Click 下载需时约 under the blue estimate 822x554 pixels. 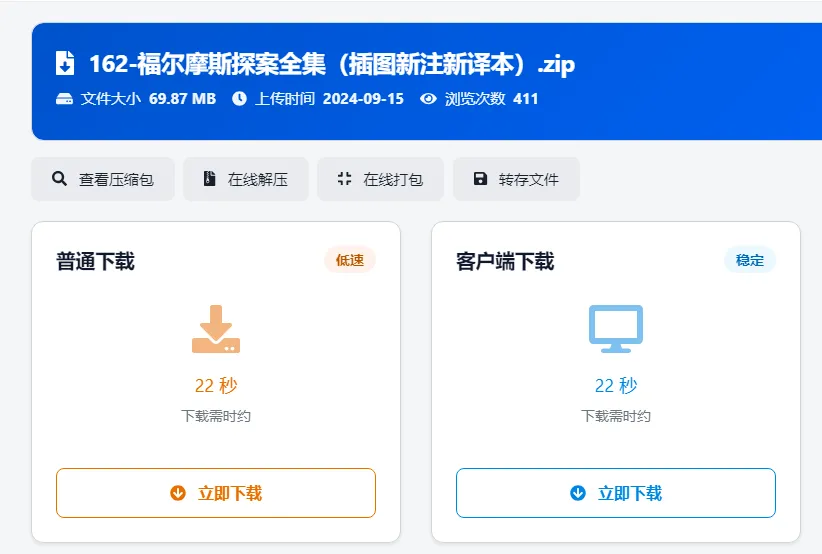pyautogui.click(x=616, y=416)
